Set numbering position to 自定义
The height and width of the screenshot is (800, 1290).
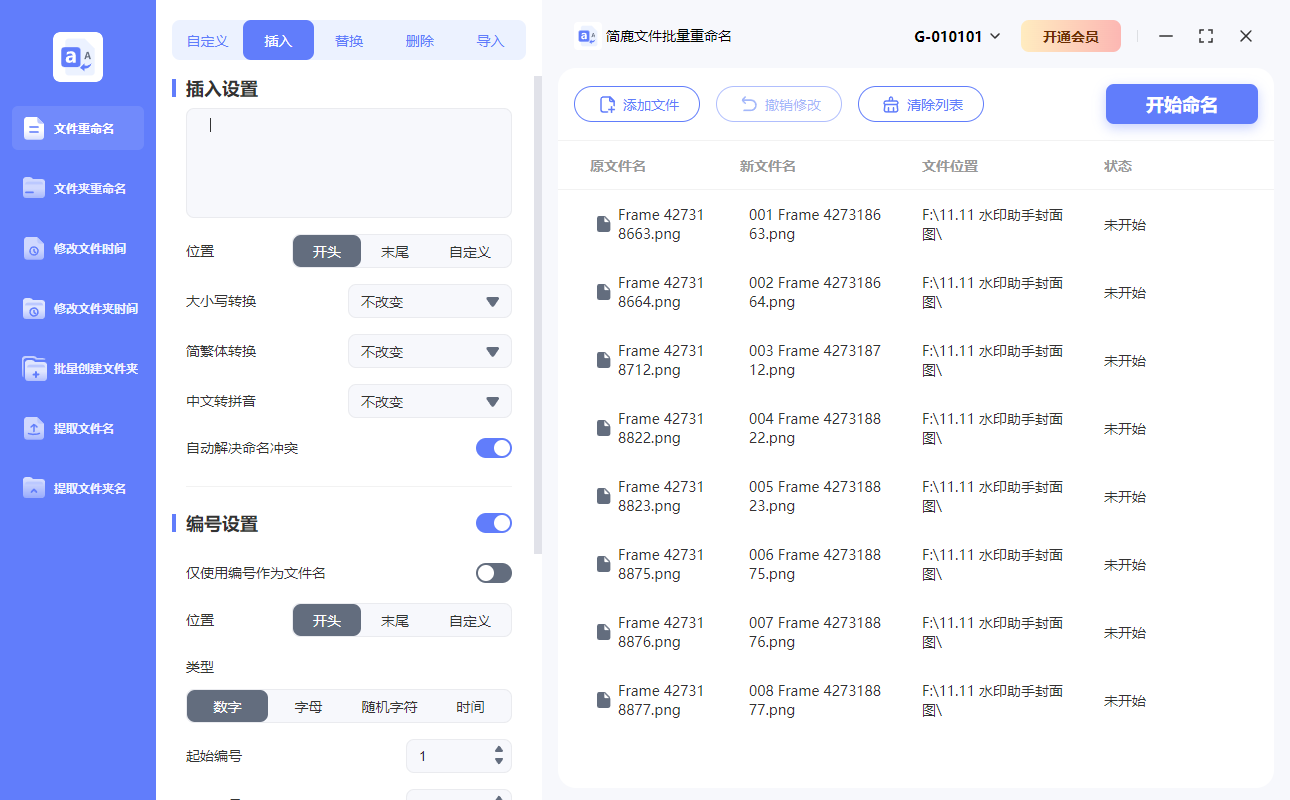click(469, 620)
